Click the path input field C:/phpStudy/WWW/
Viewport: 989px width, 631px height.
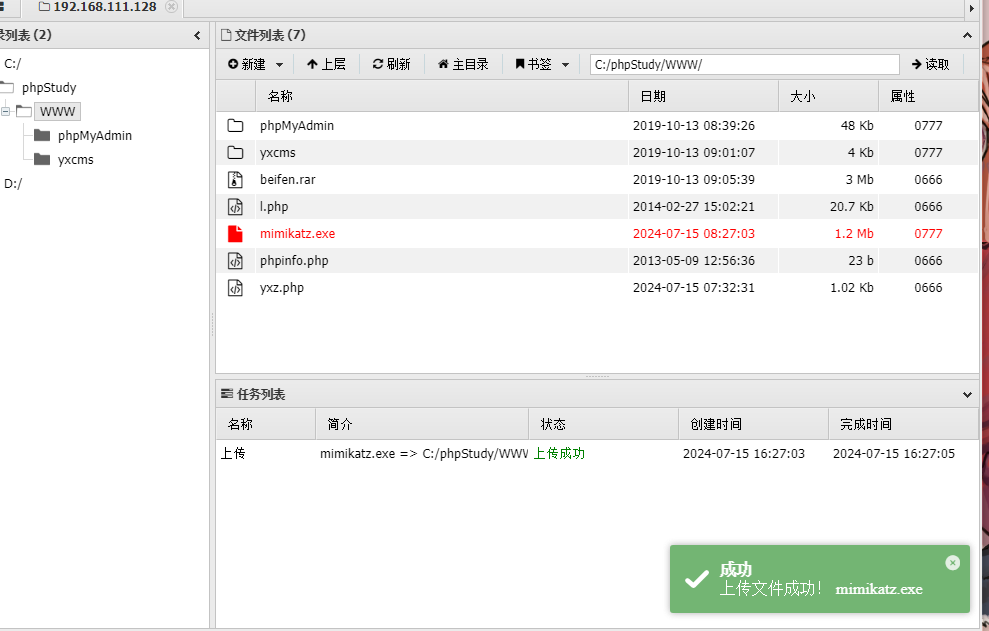coord(745,64)
